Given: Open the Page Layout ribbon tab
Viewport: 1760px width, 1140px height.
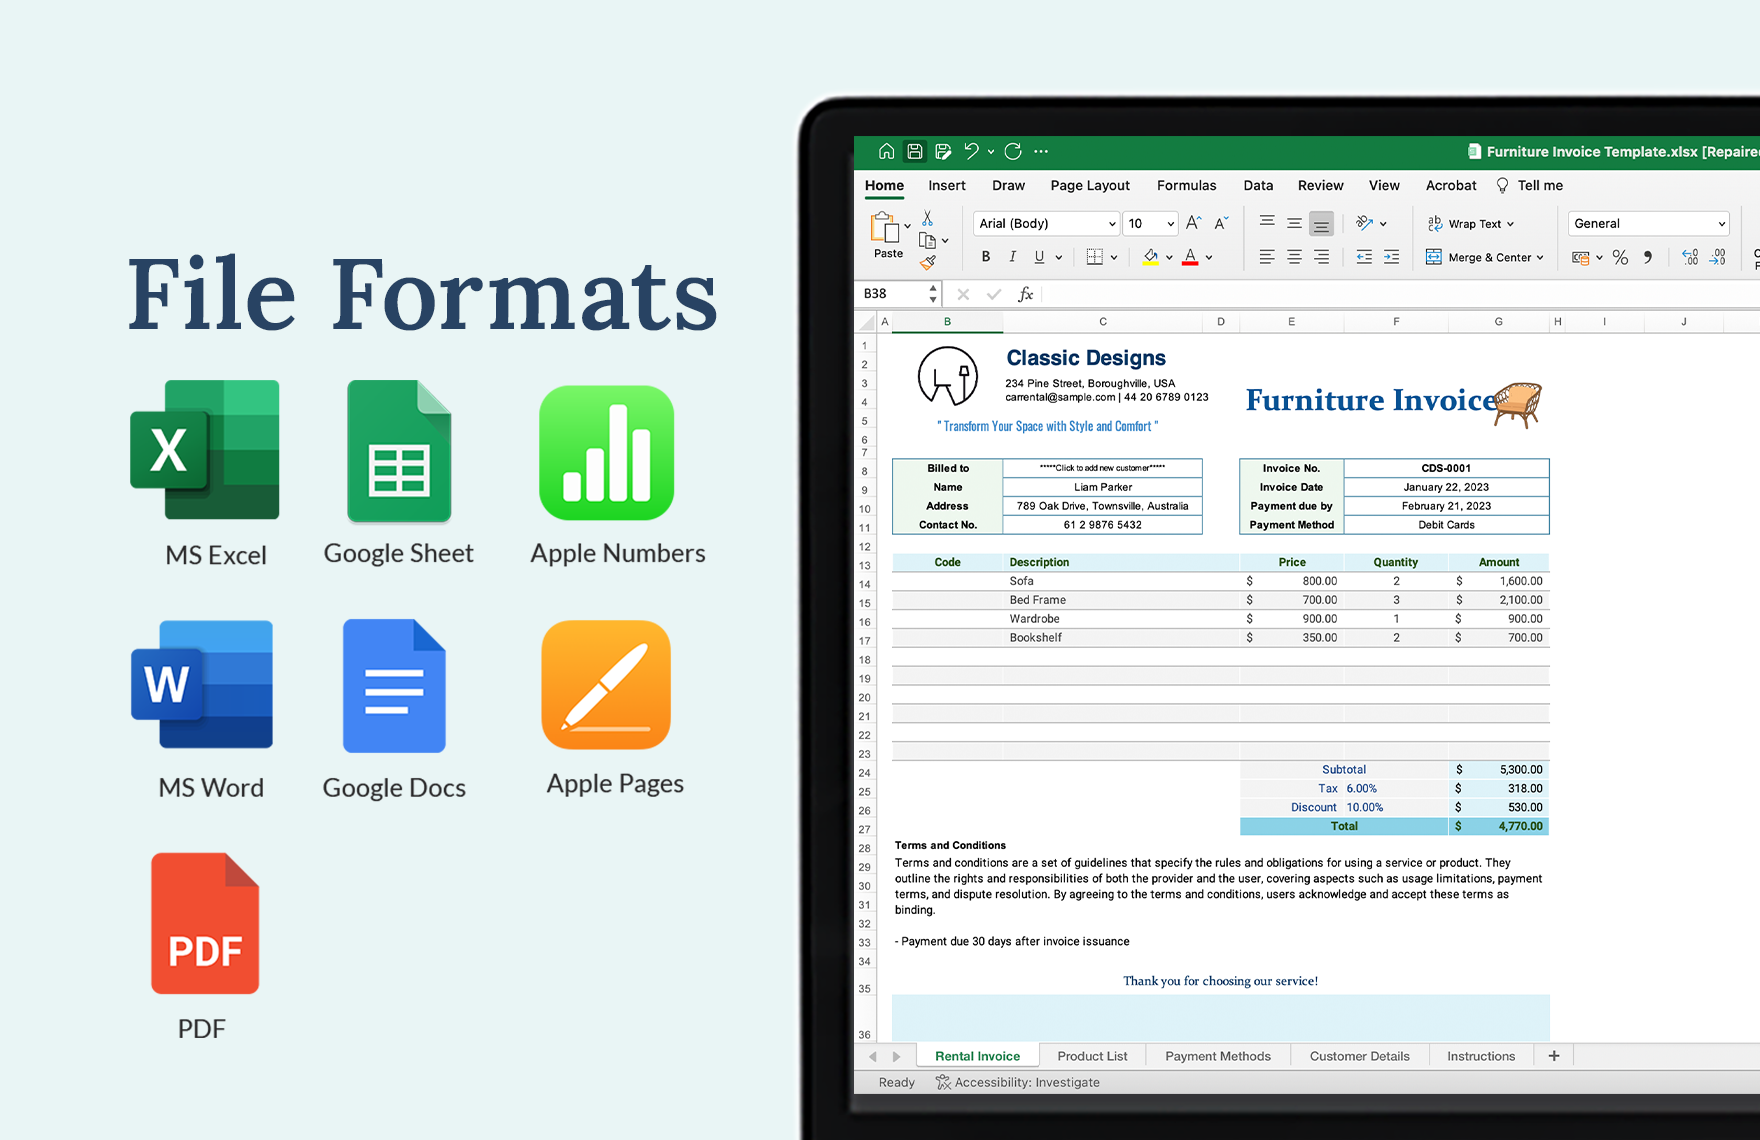Looking at the screenshot, I should 1090,185.
